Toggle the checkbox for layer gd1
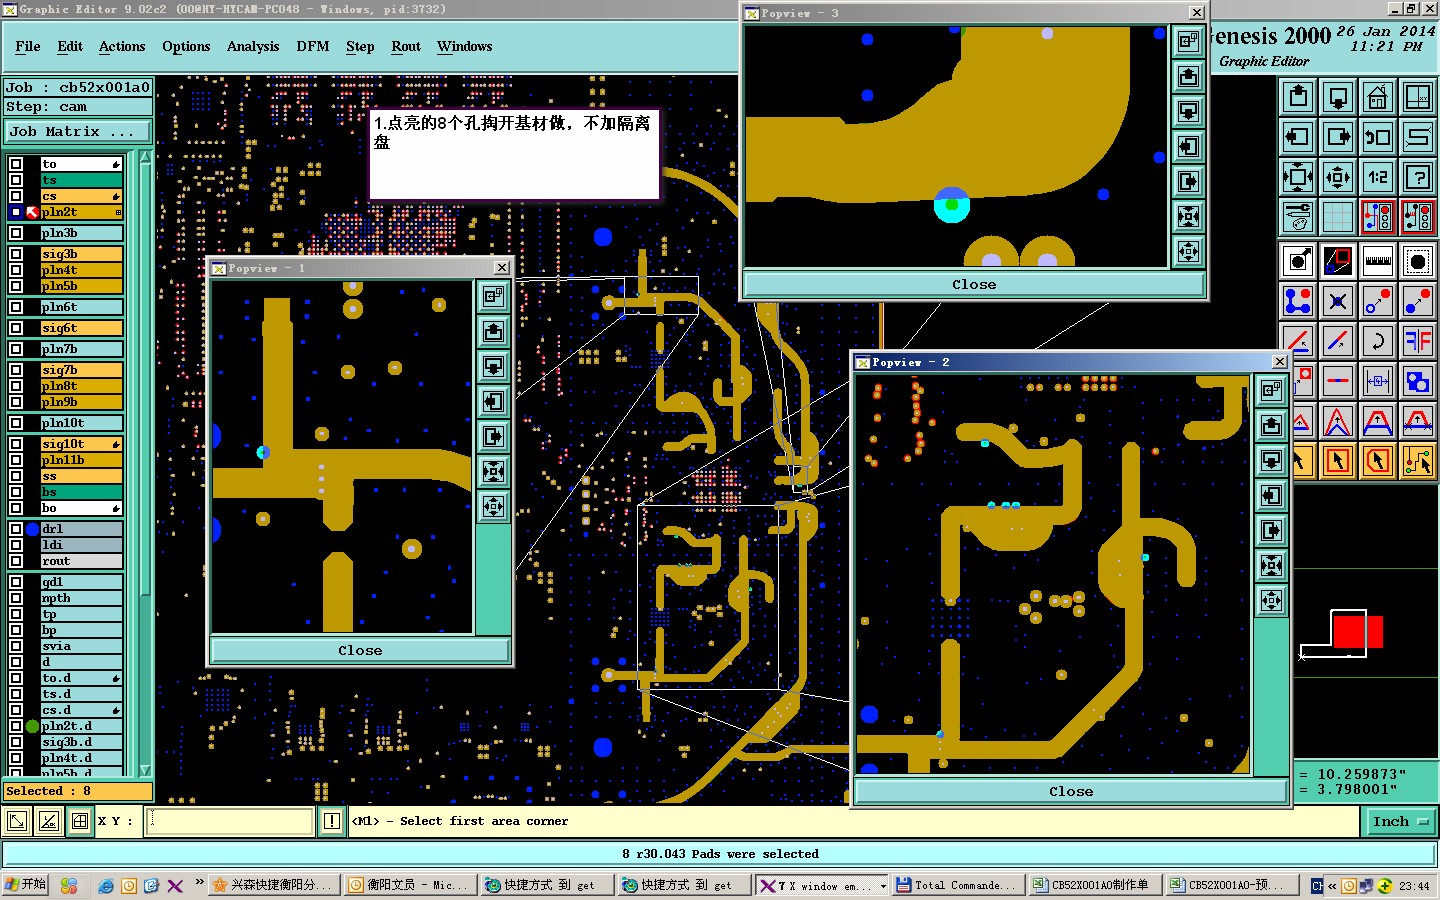This screenshot has height=900, width=1440. coord(16,582)
